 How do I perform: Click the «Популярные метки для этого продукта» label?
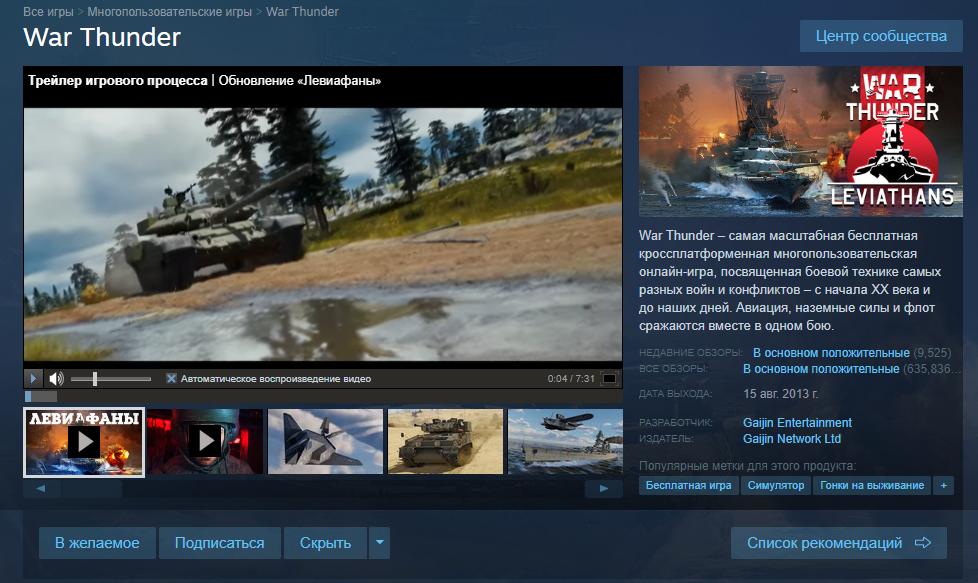[747, 466]
